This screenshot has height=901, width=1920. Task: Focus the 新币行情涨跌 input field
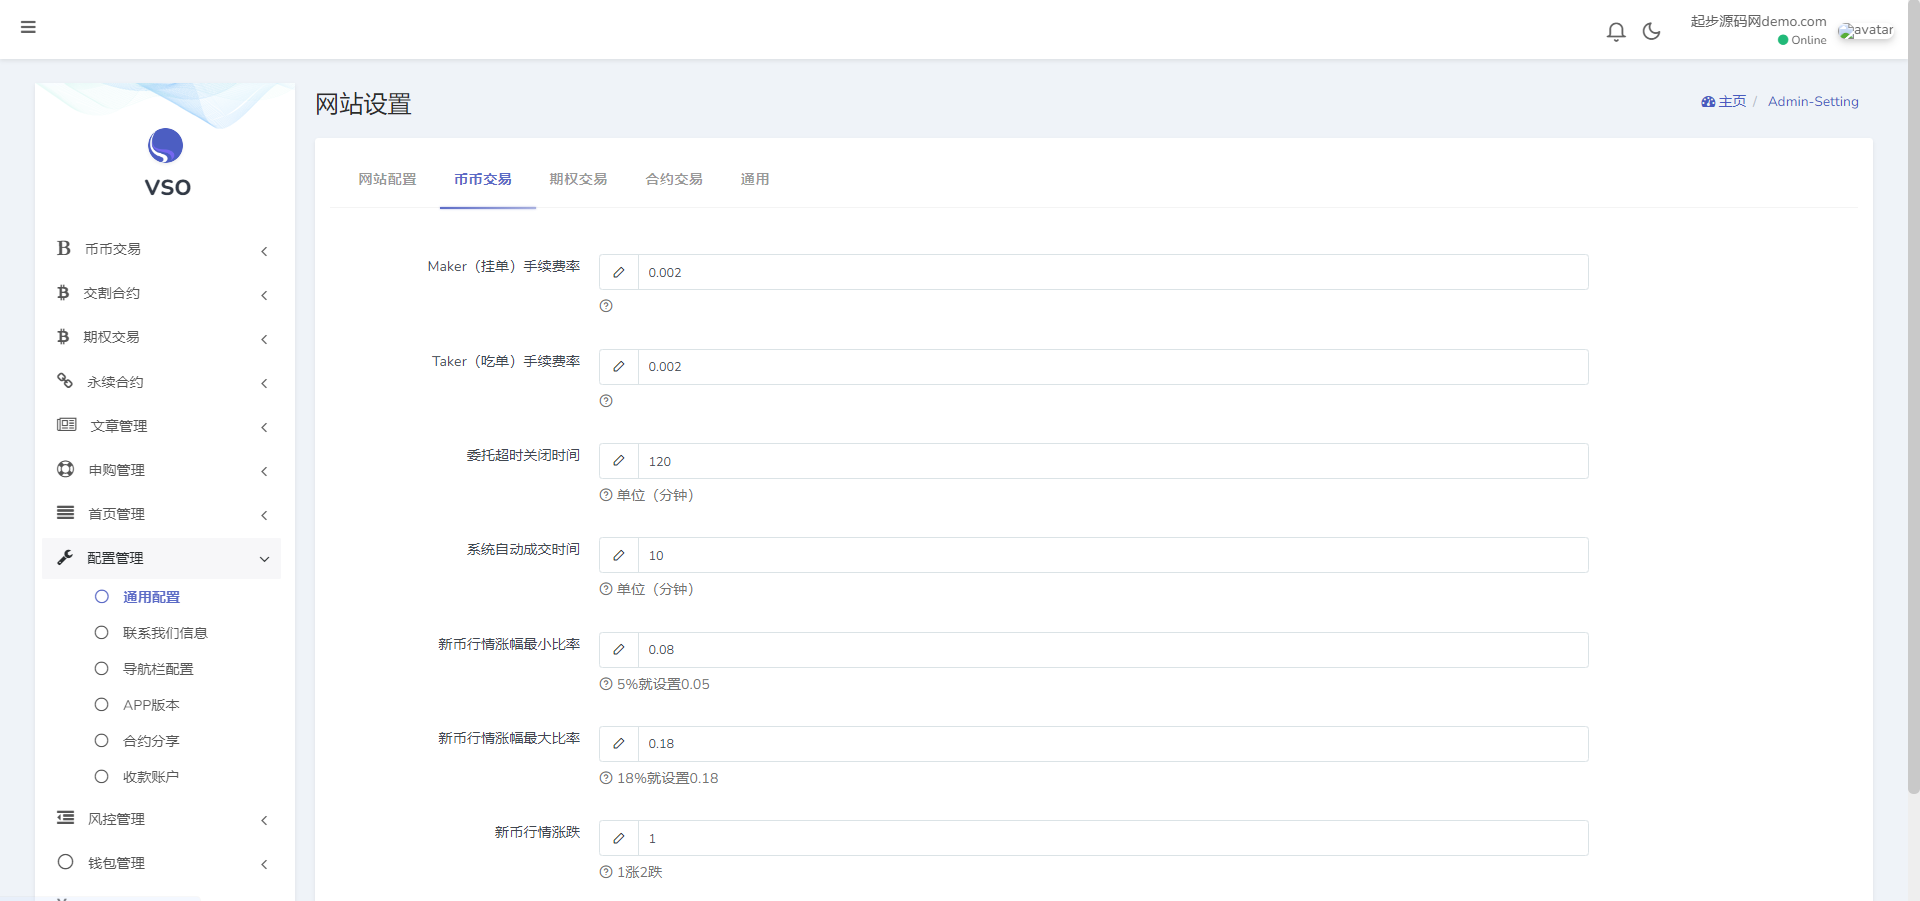pyautogui.click(x=1113, y=838)
